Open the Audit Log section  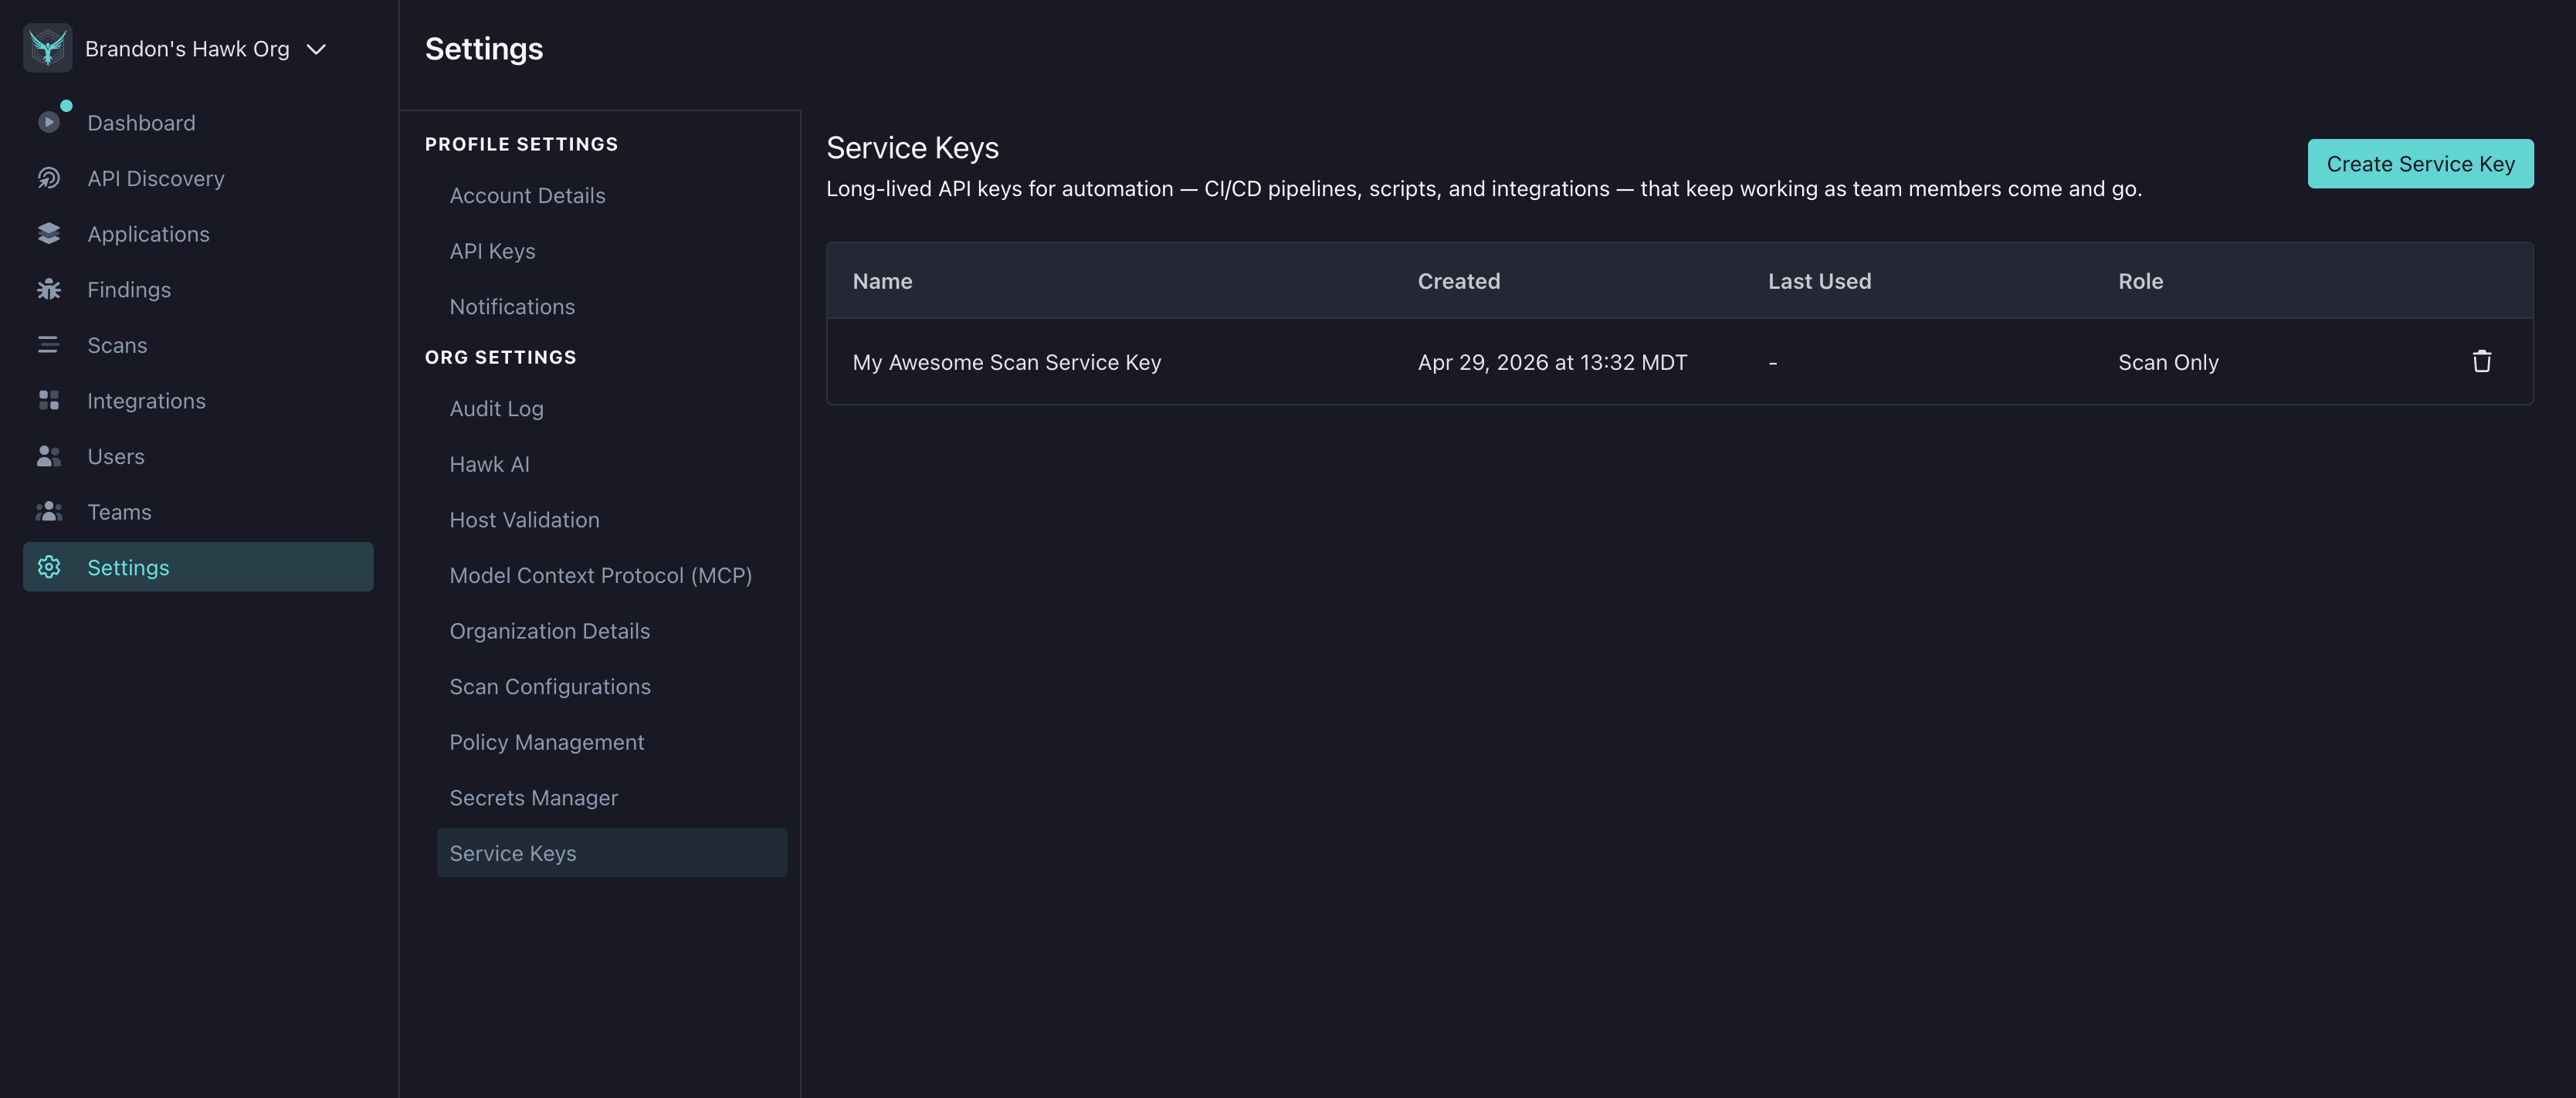tap(496, 408)
